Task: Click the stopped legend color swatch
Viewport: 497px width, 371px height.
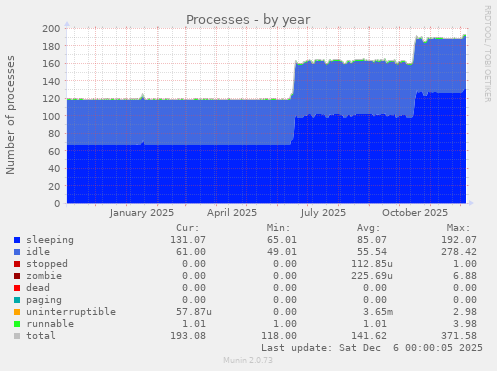Action: click(x=17, y=264)
